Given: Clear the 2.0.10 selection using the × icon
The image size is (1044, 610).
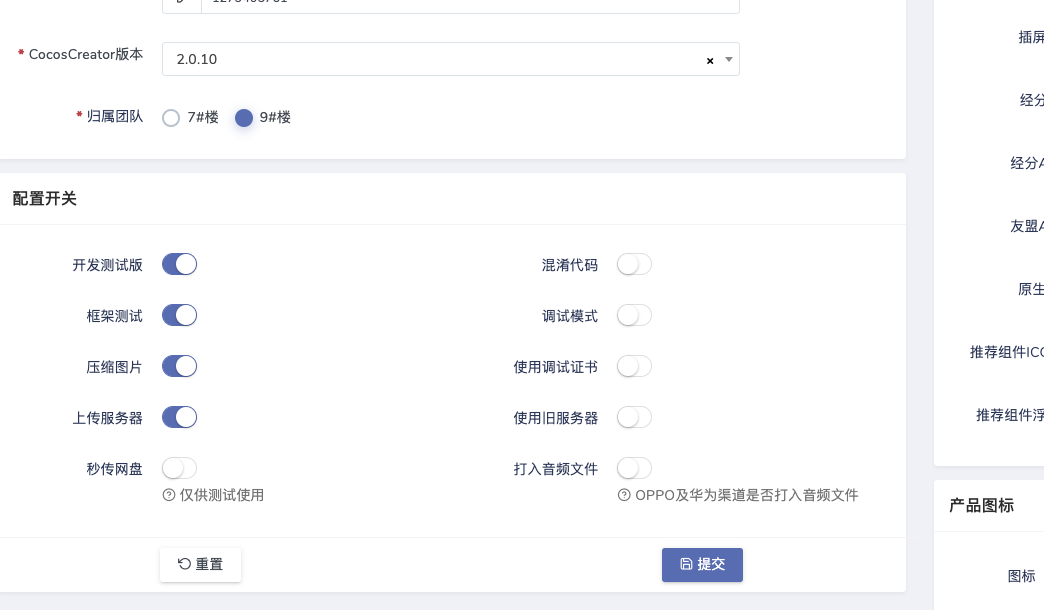Looking at the screenshot, I should [710, 60].
